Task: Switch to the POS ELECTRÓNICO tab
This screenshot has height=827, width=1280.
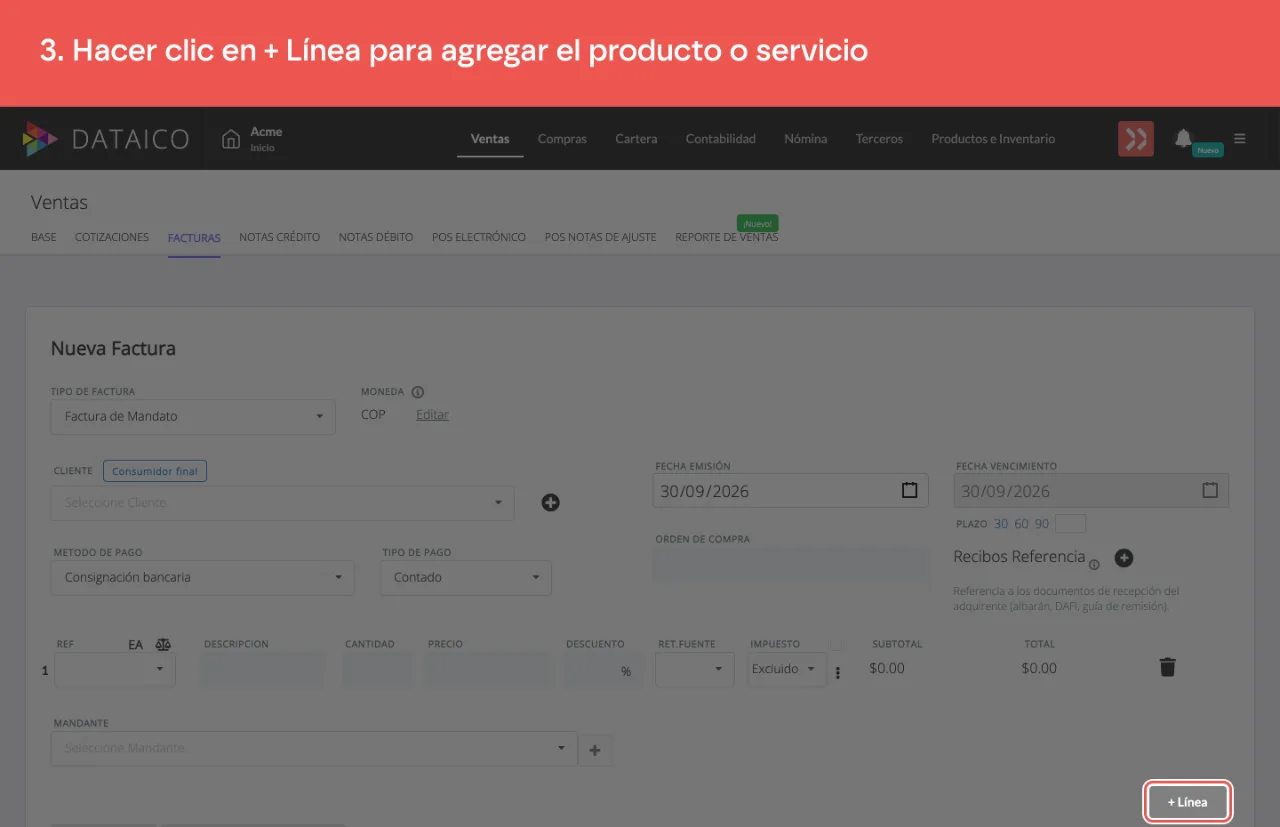Action: (x=479, y=237)
